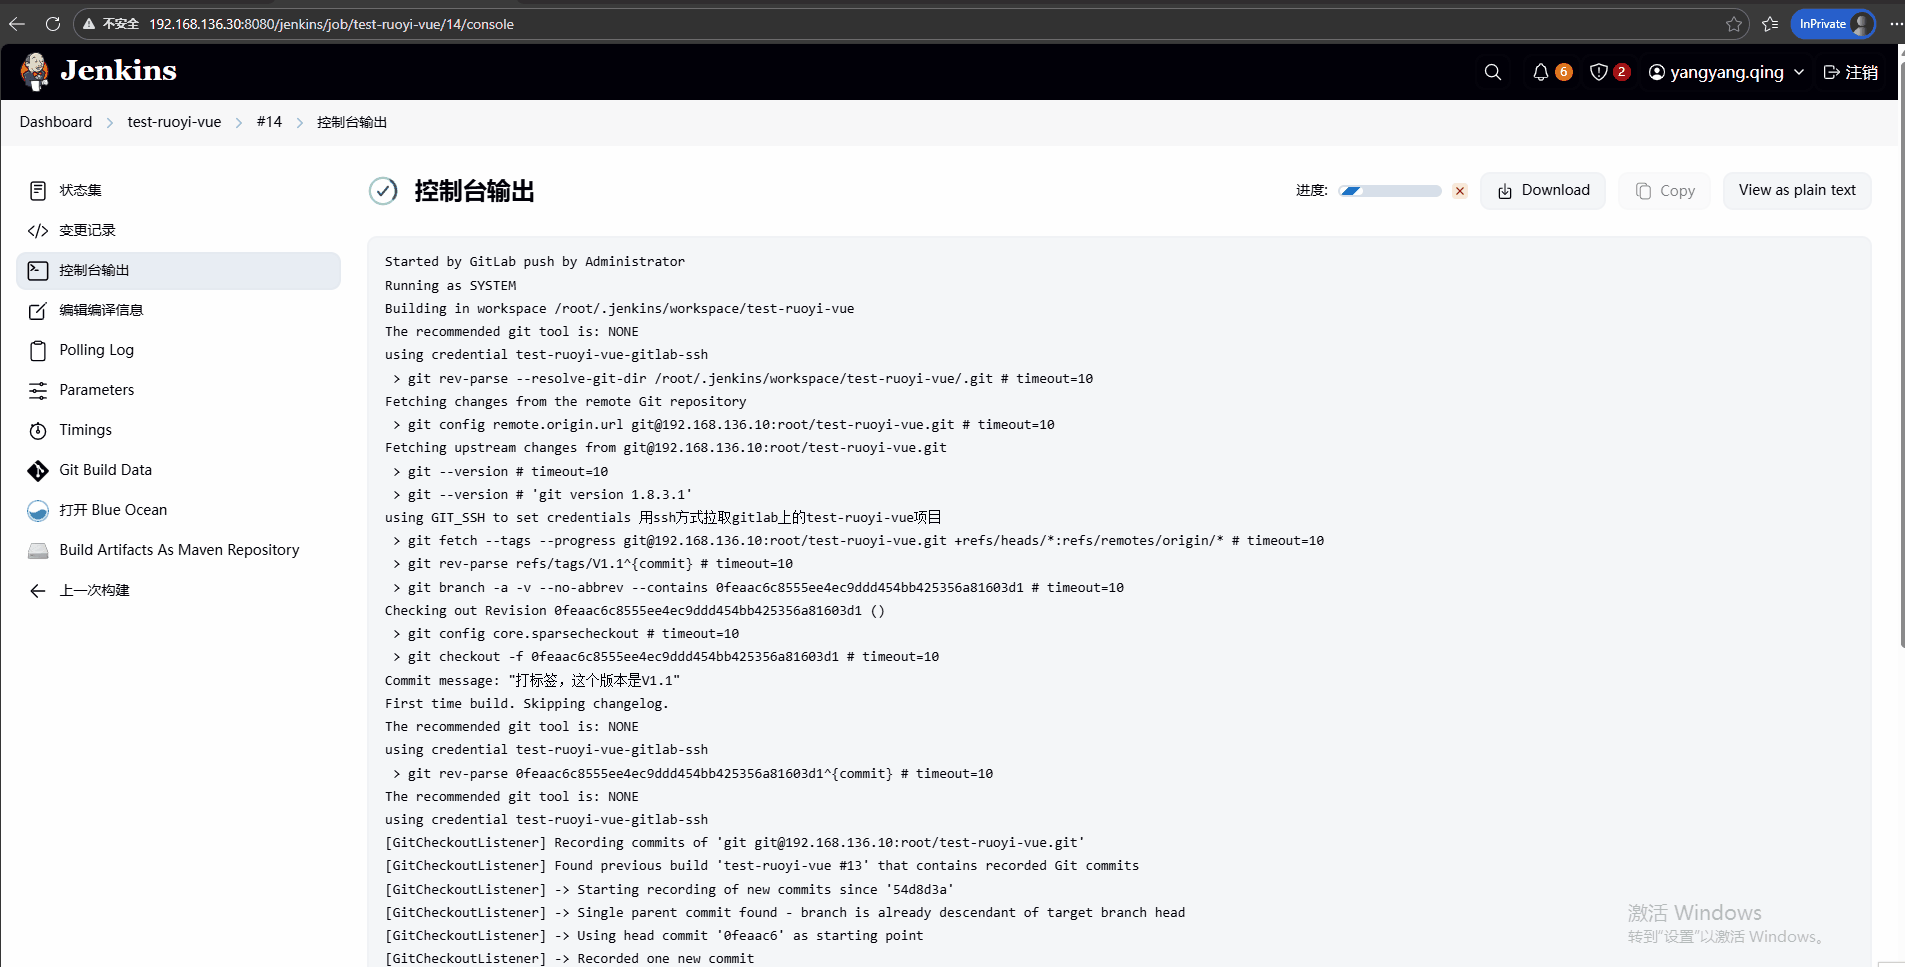Click the Git Build Data diamond icon
This screenshot has height=967, width=1905.
pyautogui.click(x=38, y=471)
